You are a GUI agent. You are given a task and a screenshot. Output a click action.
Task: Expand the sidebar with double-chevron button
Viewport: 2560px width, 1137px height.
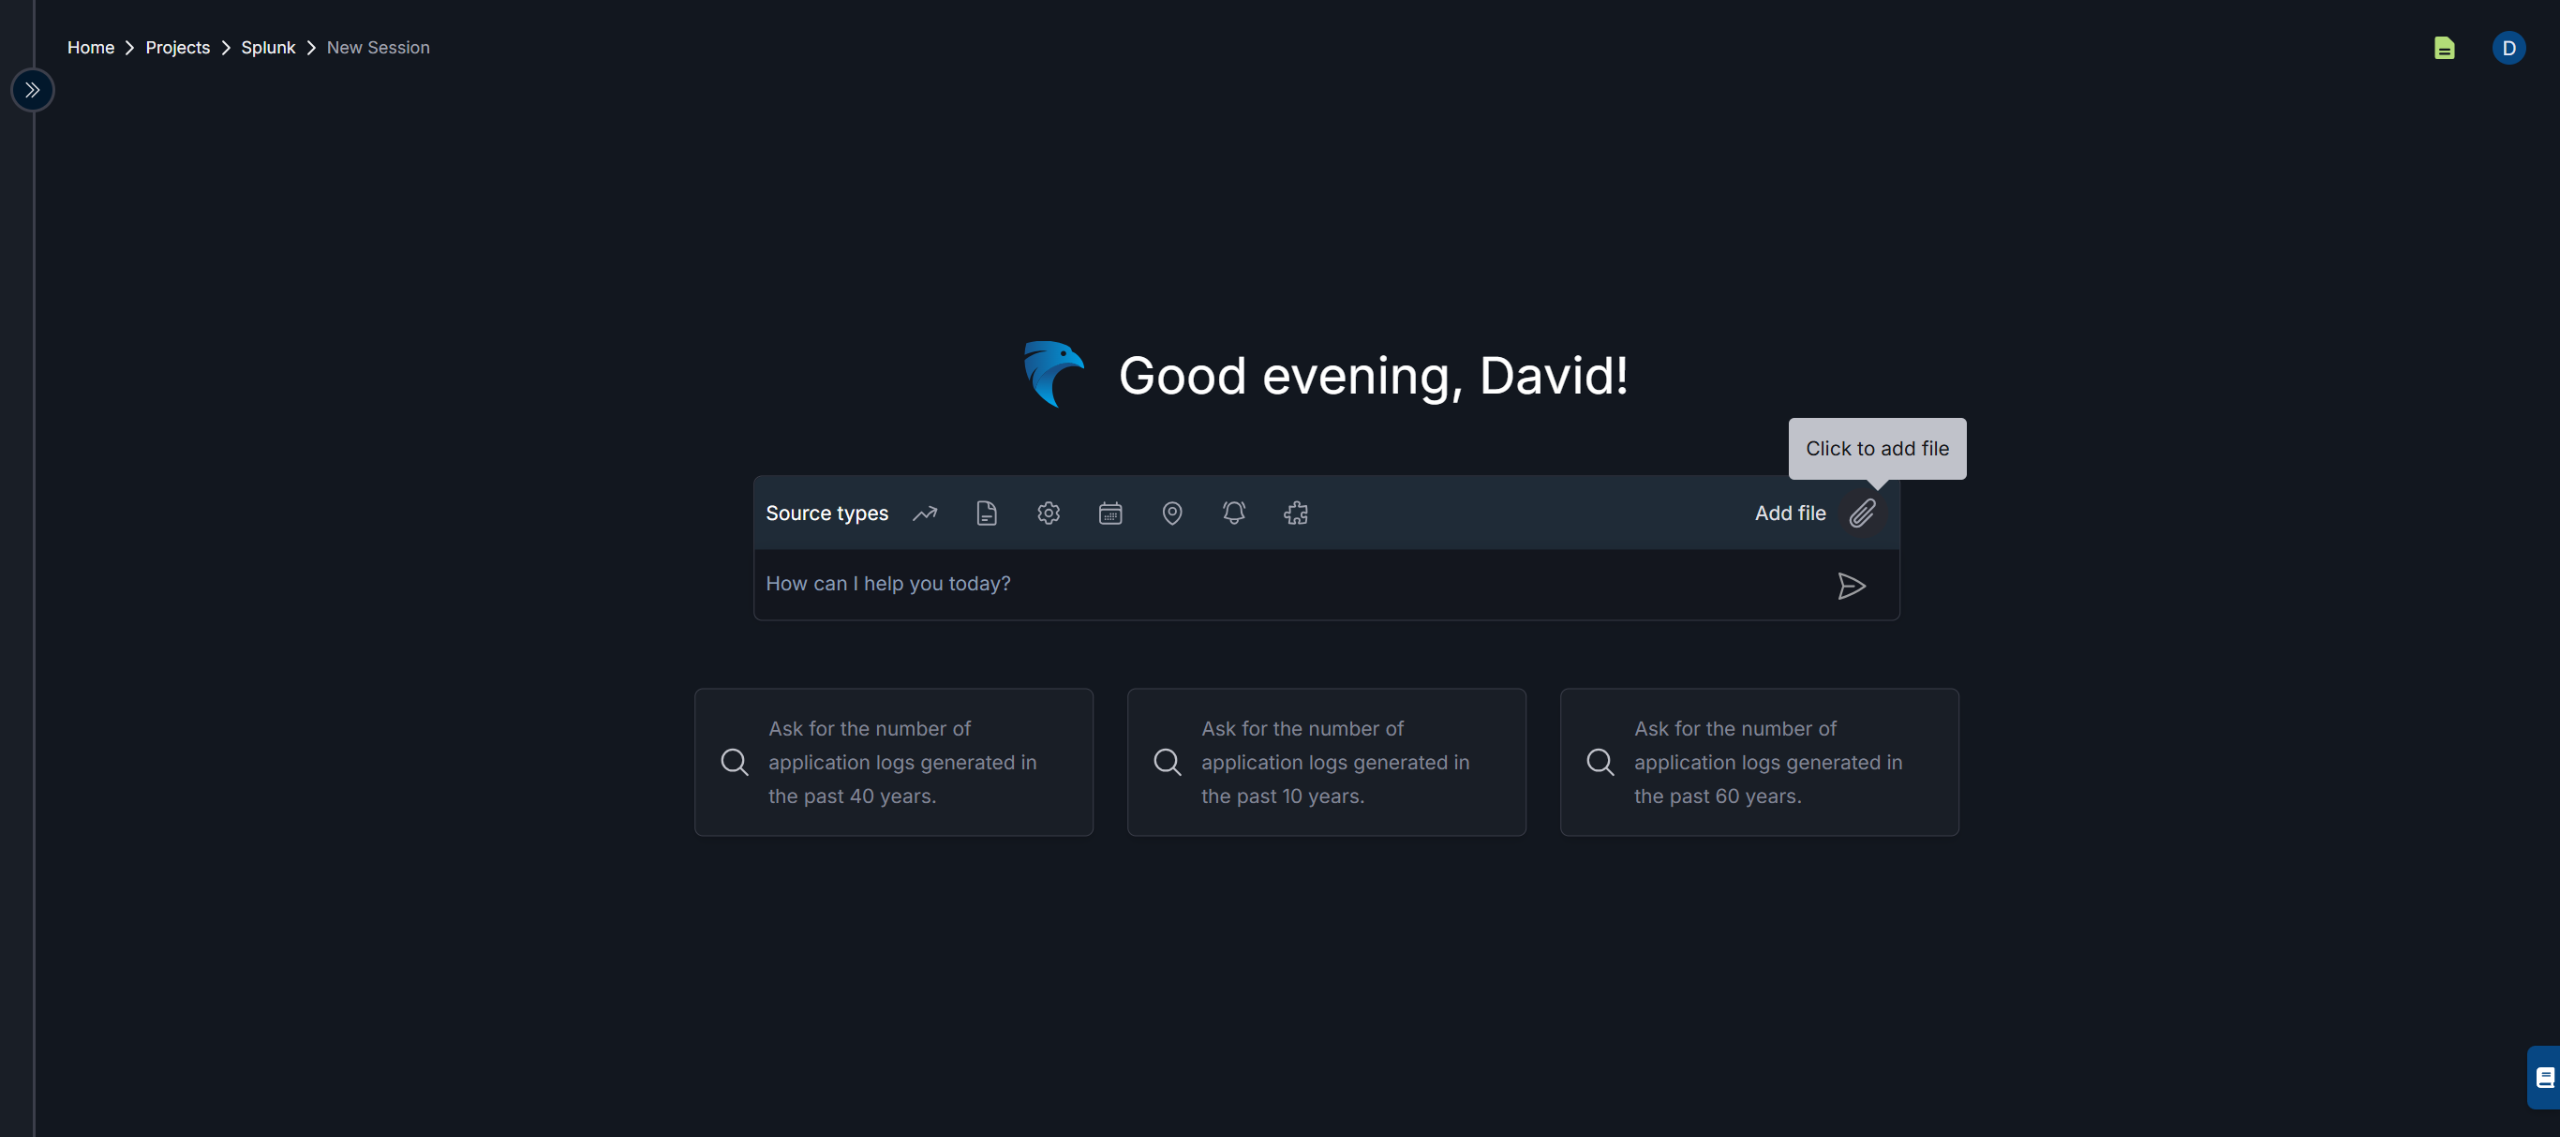coord(33,90)
